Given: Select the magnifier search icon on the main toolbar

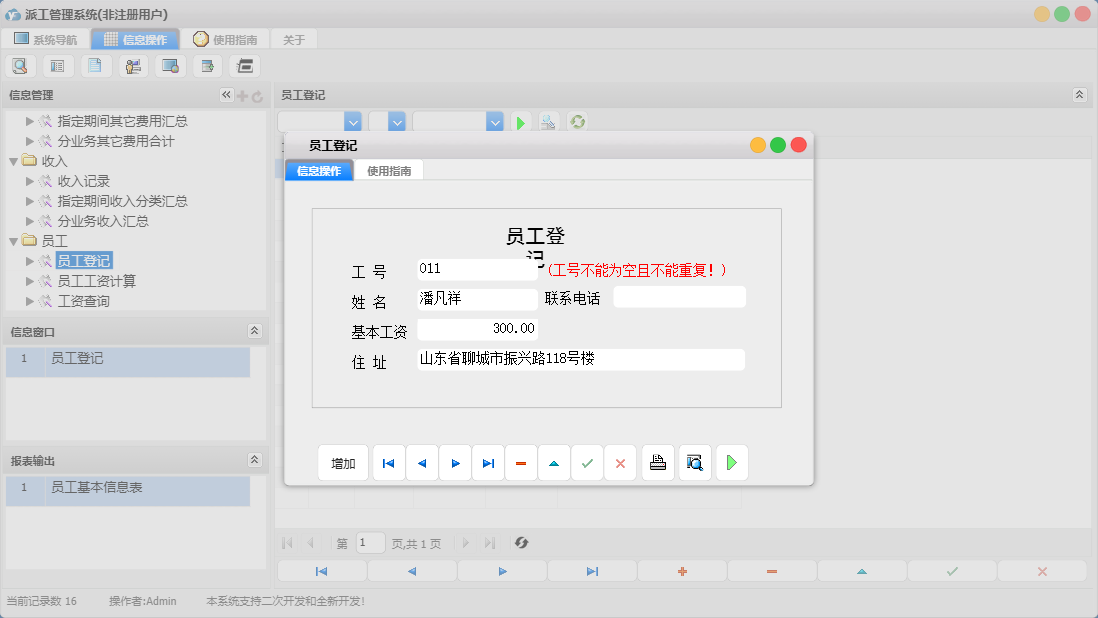Looking at the screenshot, I should [x=20, y=65].
